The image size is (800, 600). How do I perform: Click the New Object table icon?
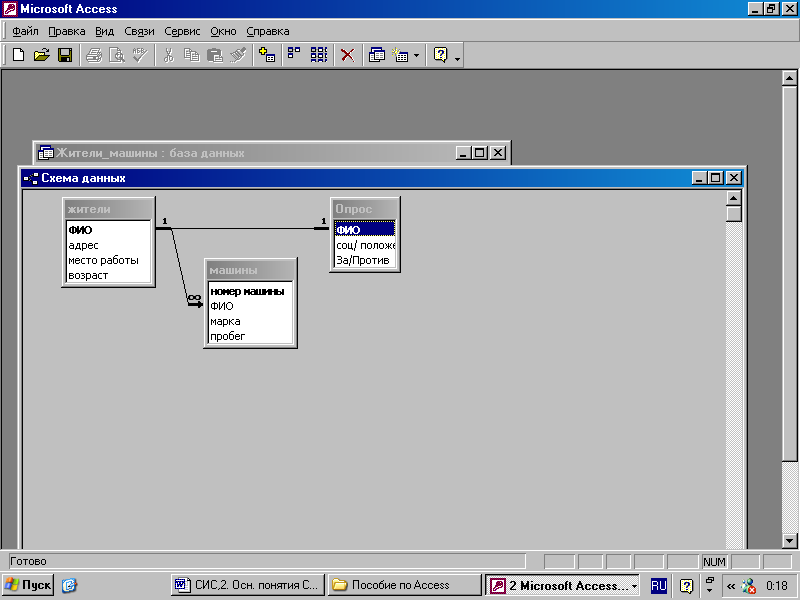400,55
